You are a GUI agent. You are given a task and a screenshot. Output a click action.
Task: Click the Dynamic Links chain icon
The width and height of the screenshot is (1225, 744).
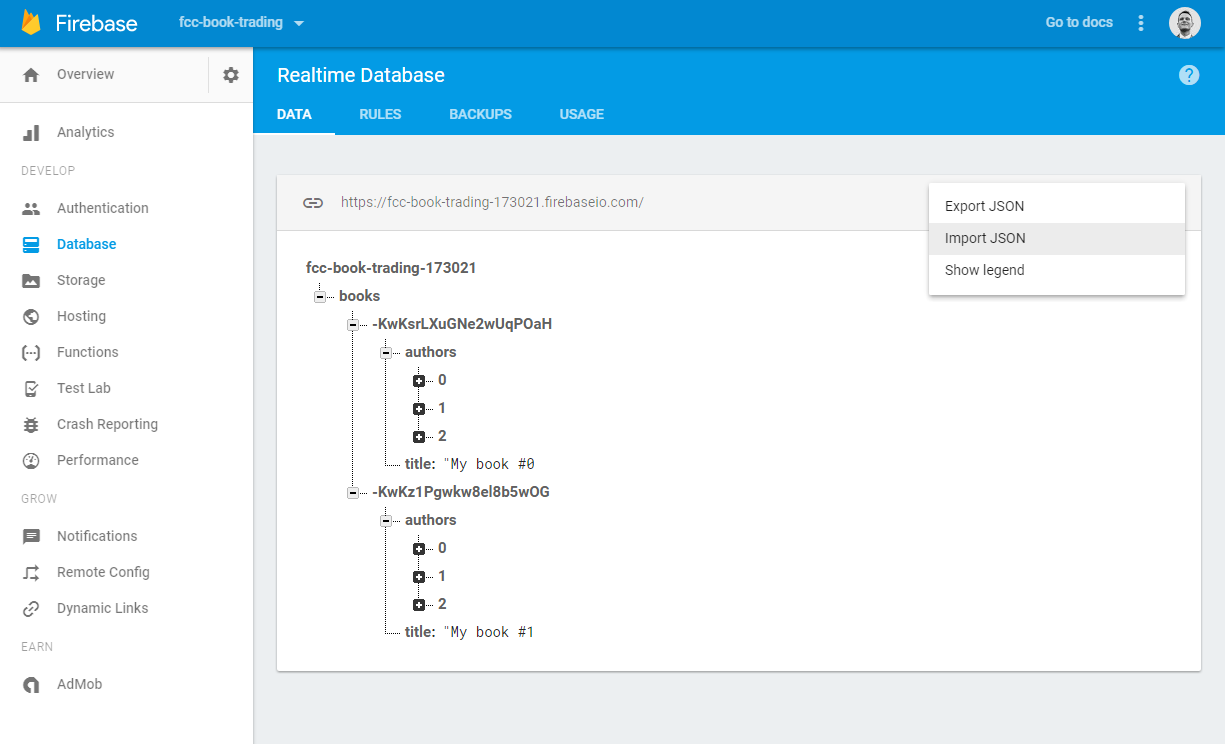31,608
